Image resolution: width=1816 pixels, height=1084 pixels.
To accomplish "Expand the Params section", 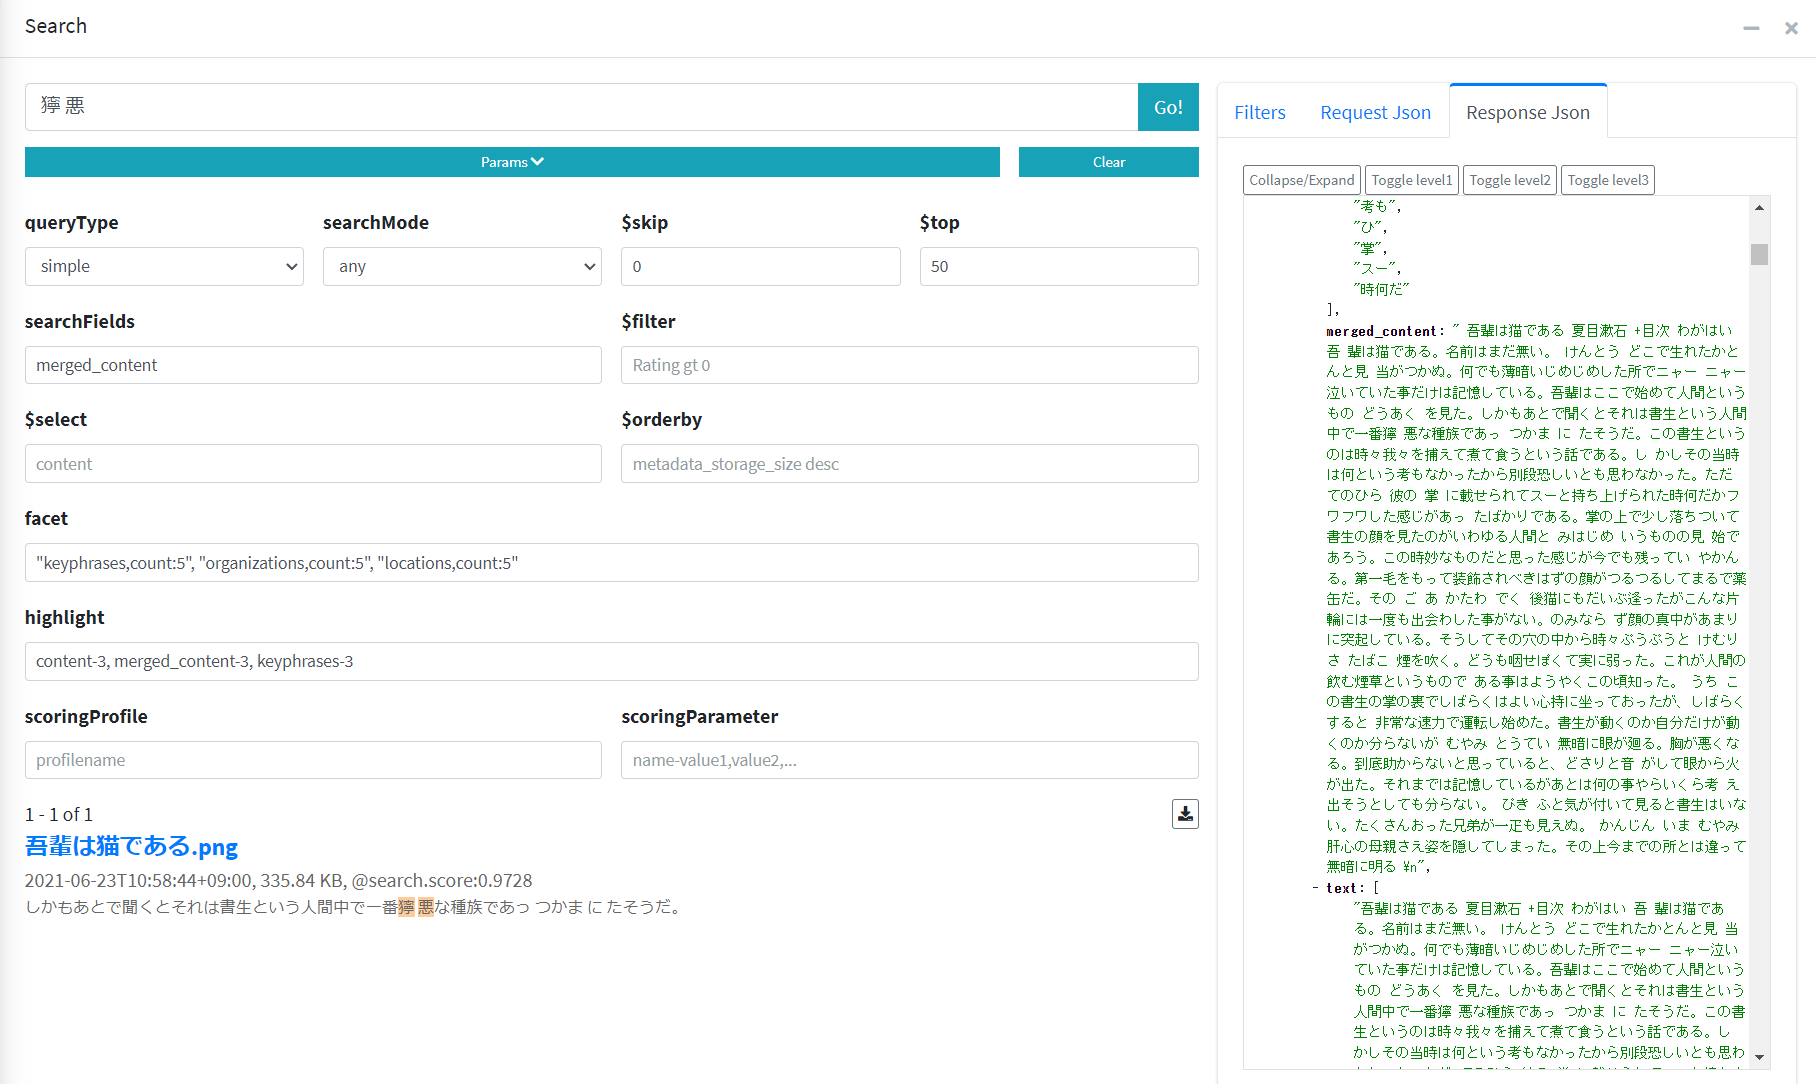I will 512,162.
